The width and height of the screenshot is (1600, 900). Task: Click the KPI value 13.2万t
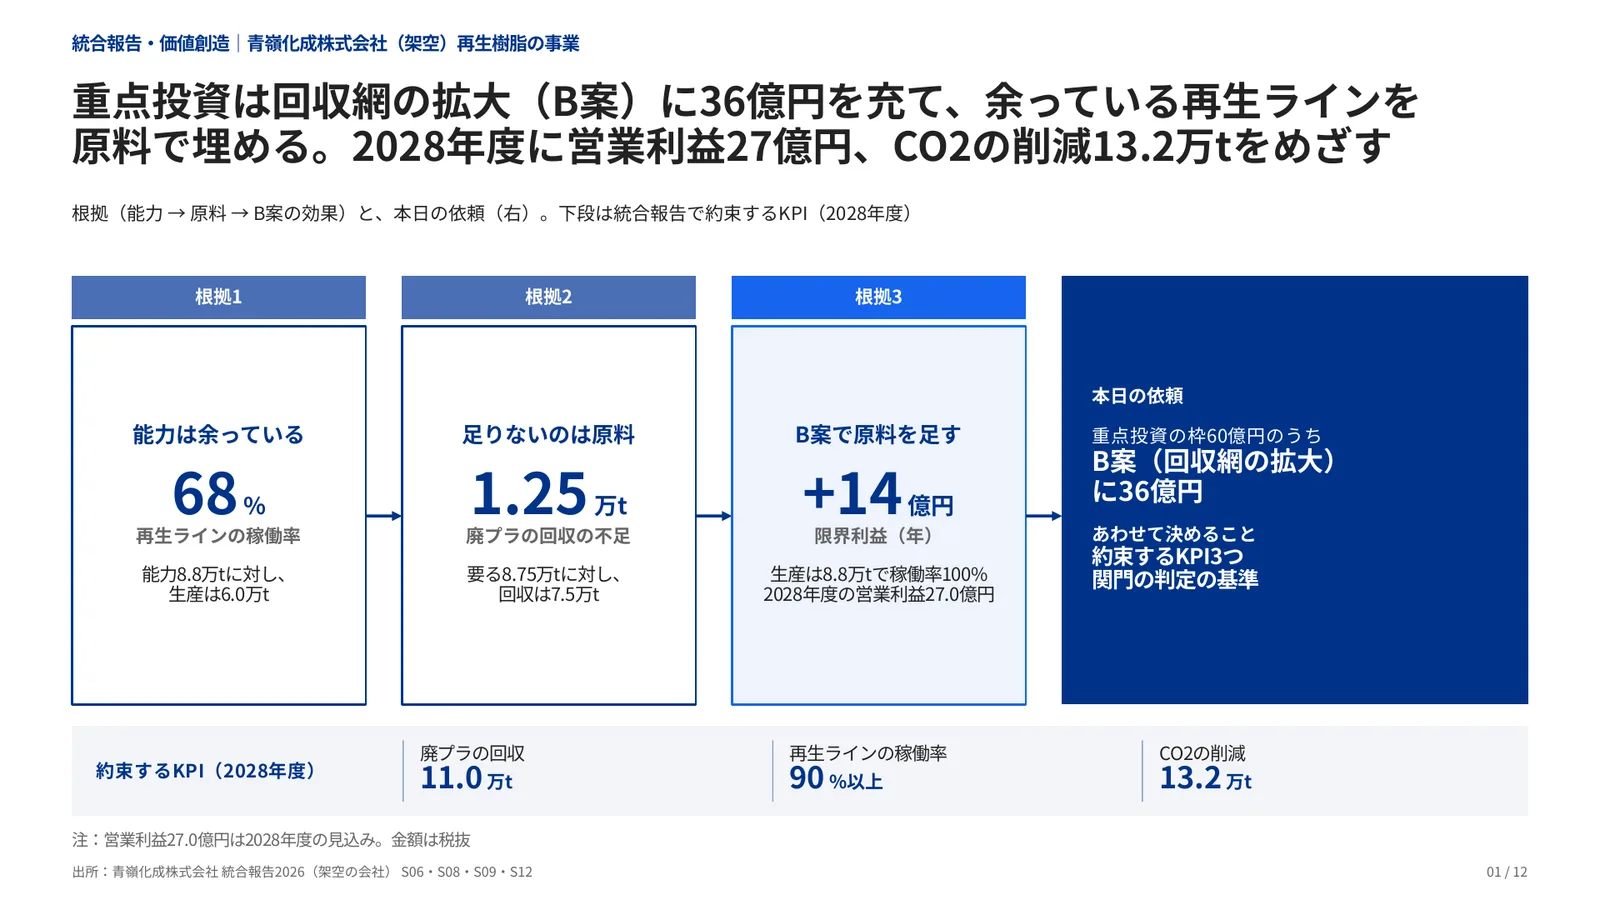click(1205, 778)
